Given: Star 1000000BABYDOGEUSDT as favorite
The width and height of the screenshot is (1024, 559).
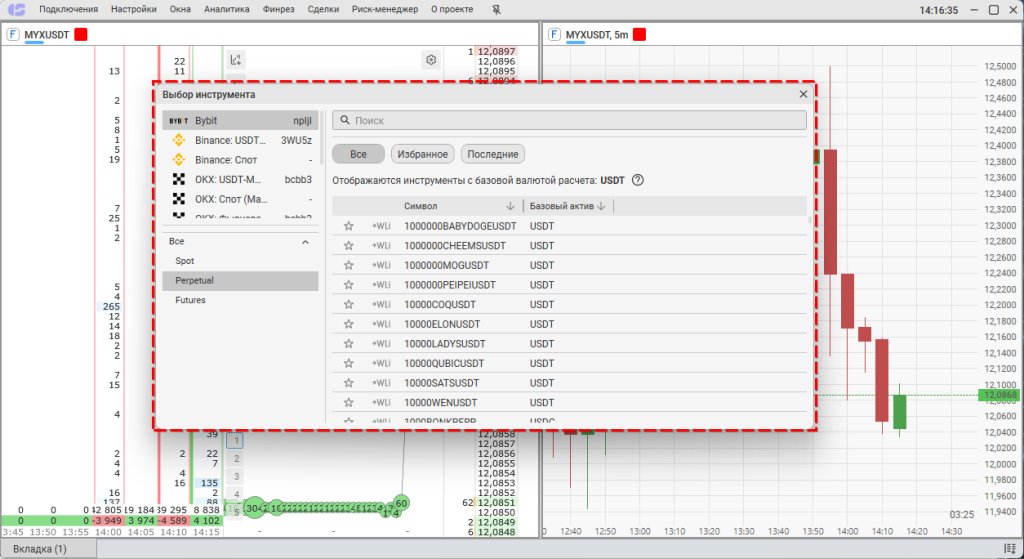Looking at the screenshot, I should click(349, 226).
